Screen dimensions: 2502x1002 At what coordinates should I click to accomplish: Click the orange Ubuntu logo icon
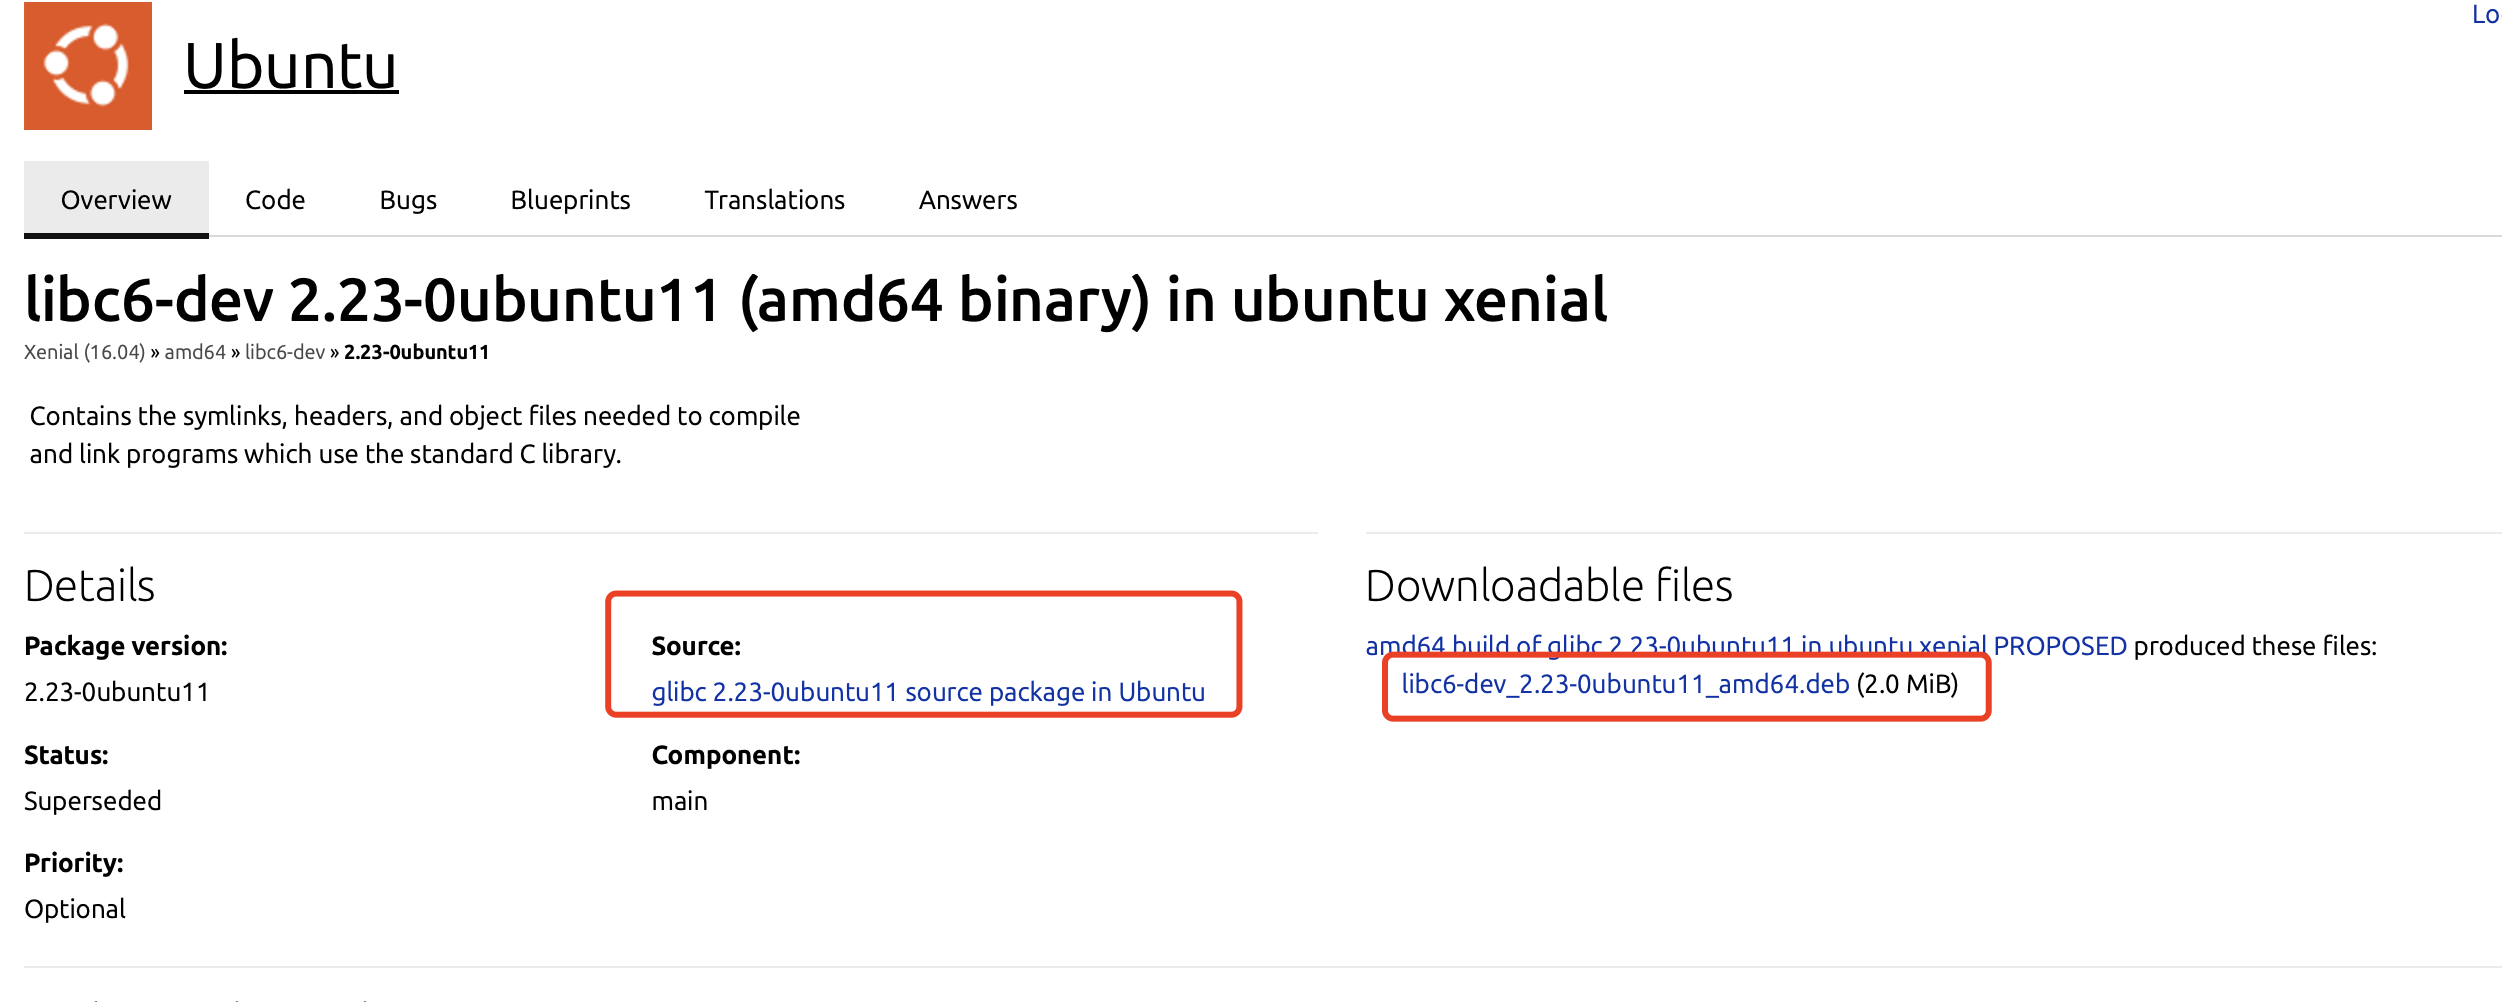[x=88, y=66]
